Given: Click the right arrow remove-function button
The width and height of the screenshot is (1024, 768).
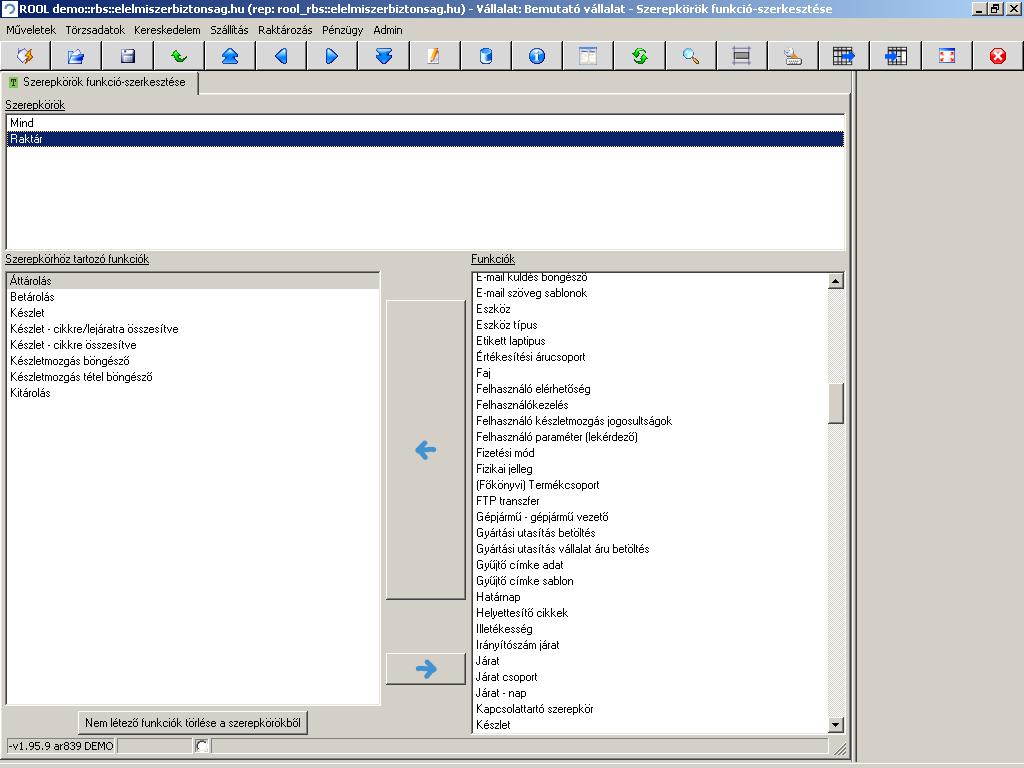Looking at the screenshot, I should pyautogui.click(x=426, y=669).
